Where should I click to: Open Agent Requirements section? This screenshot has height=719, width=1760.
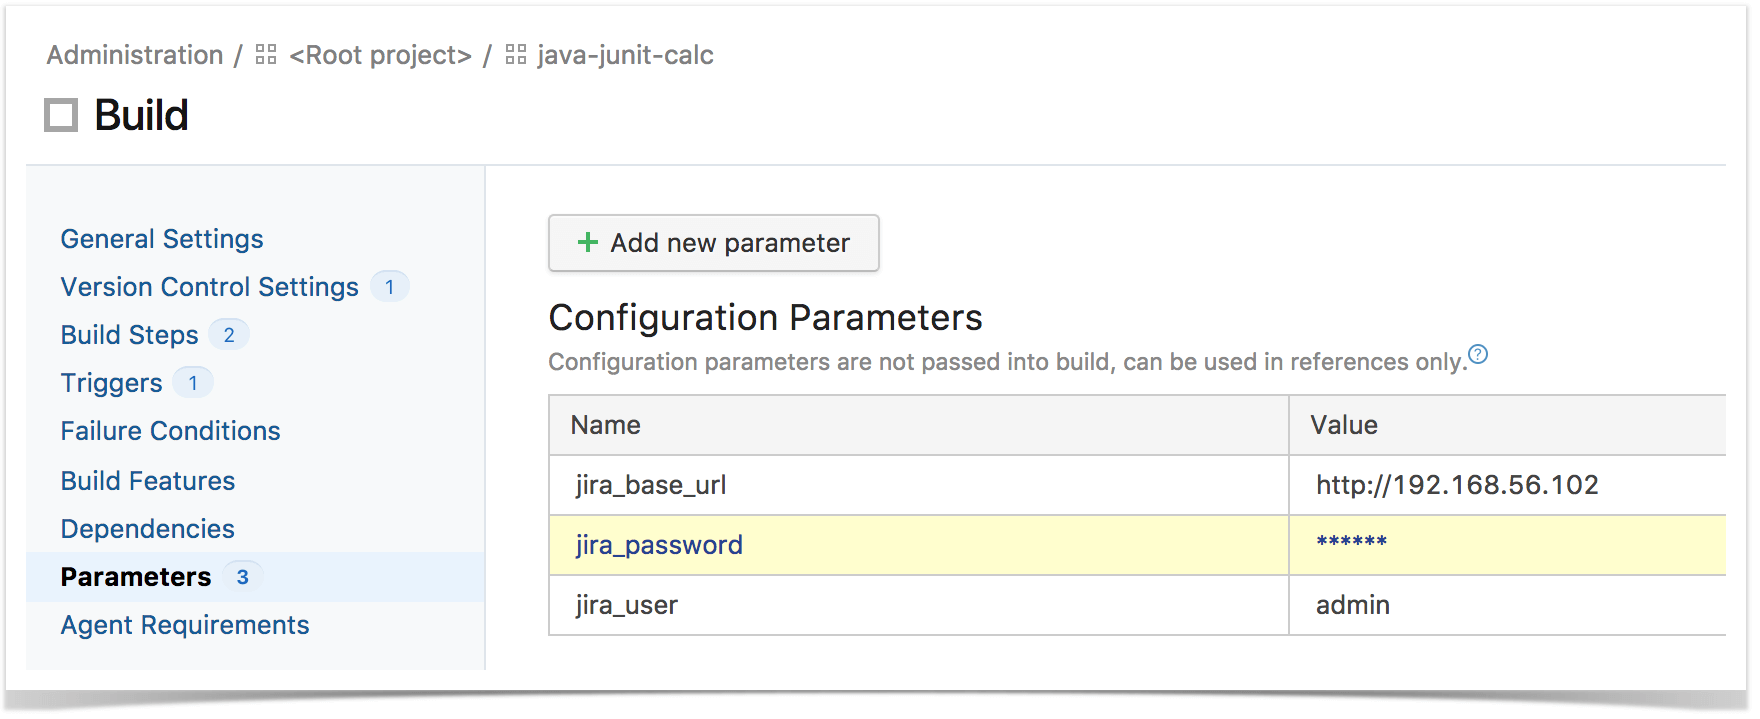coord(185,625)
